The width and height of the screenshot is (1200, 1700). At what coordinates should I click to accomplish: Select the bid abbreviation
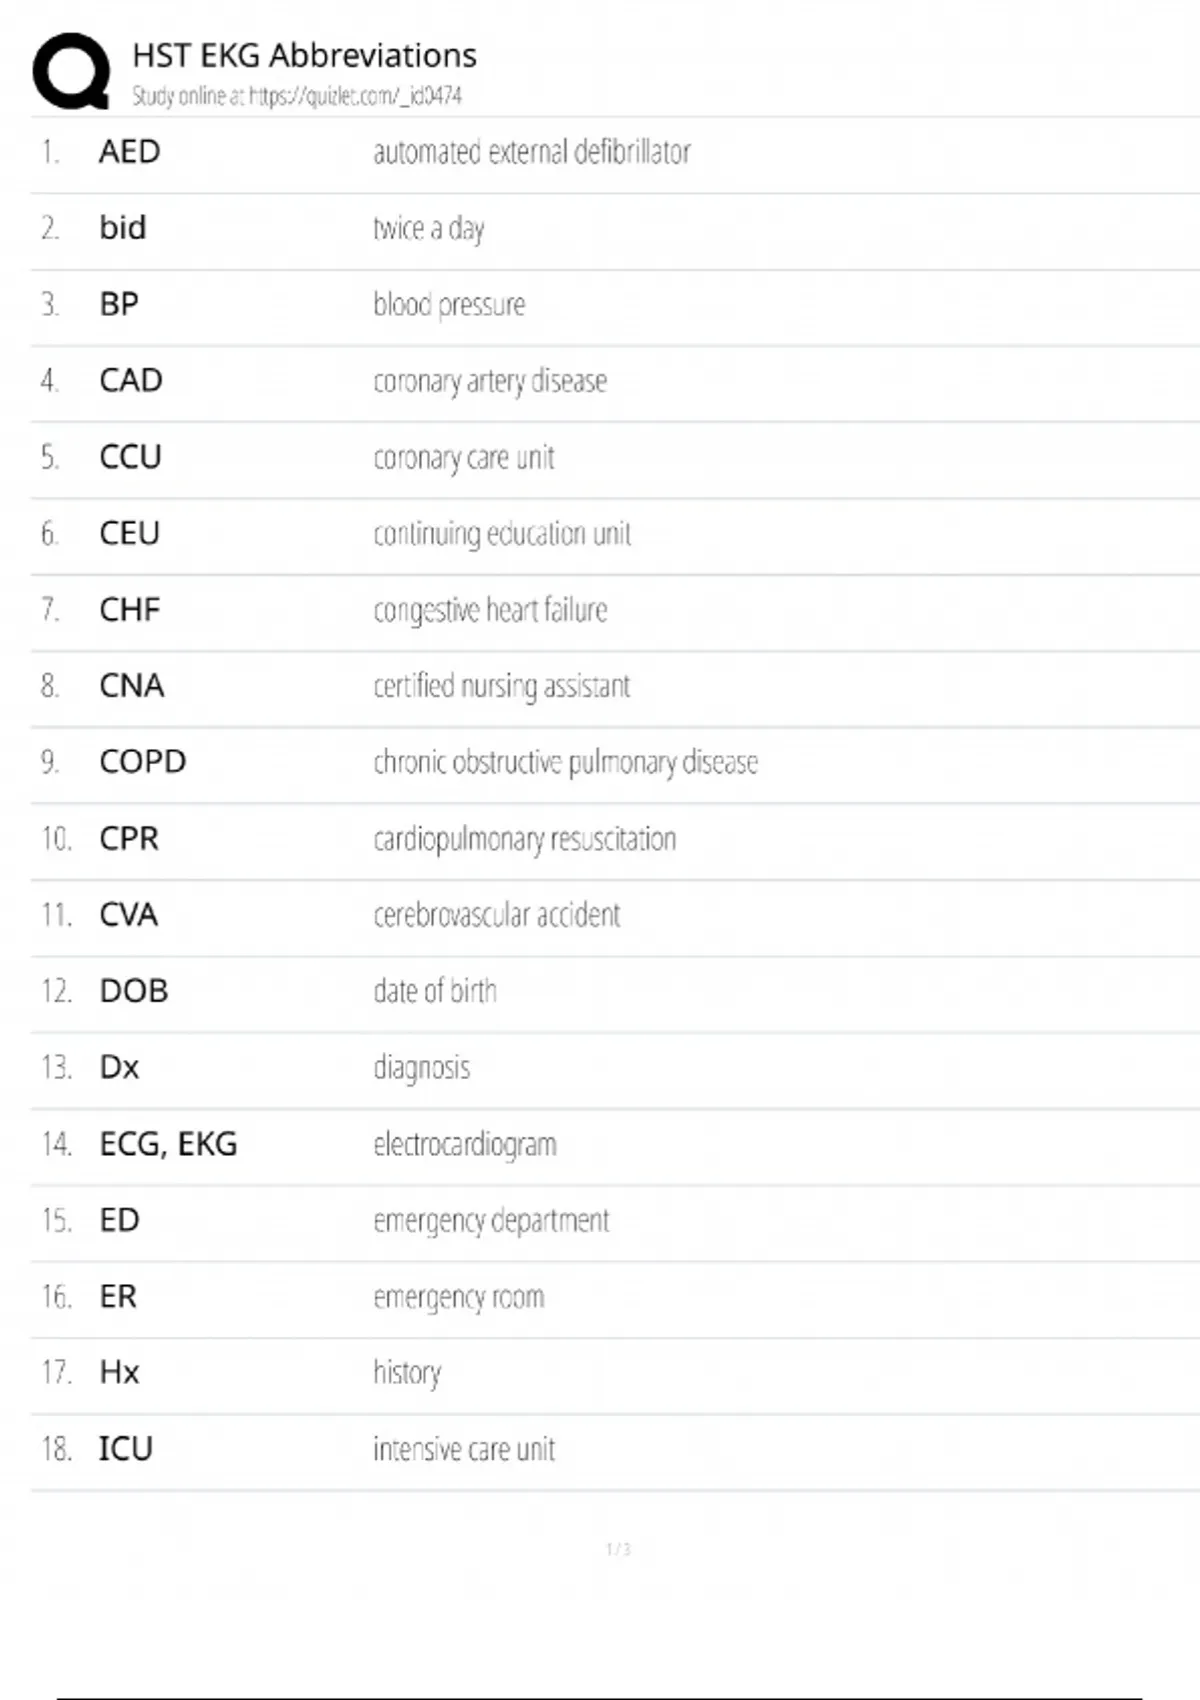(x=122, y=228)
